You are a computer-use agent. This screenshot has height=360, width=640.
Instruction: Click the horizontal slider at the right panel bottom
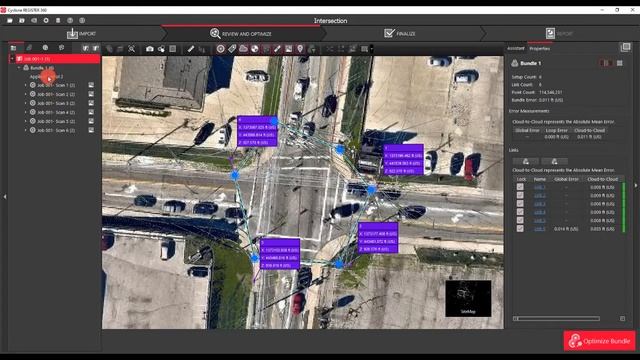556,318
